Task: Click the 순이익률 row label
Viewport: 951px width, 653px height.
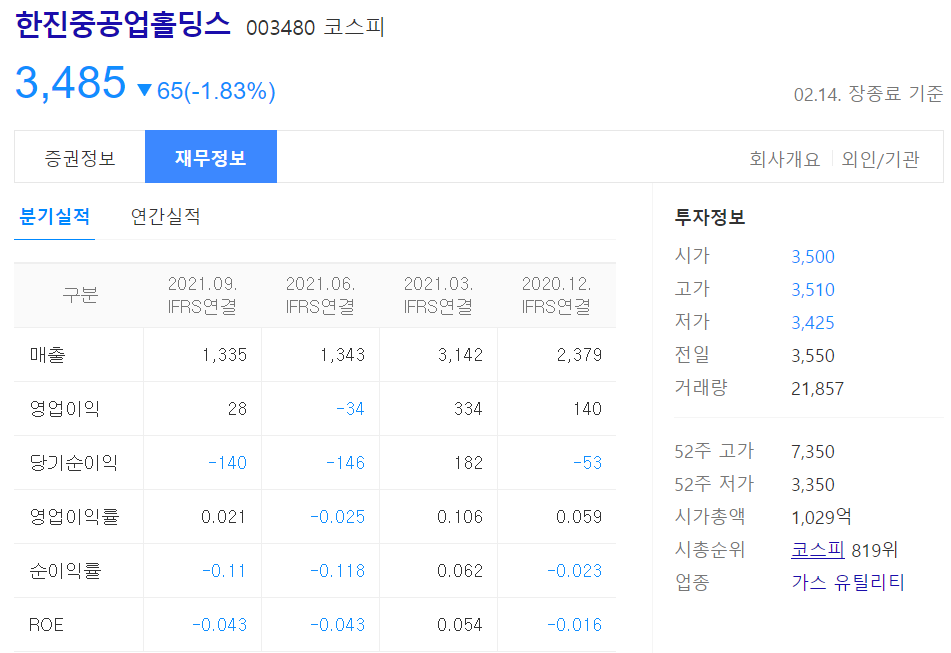Action: click(x=65, y=571)
